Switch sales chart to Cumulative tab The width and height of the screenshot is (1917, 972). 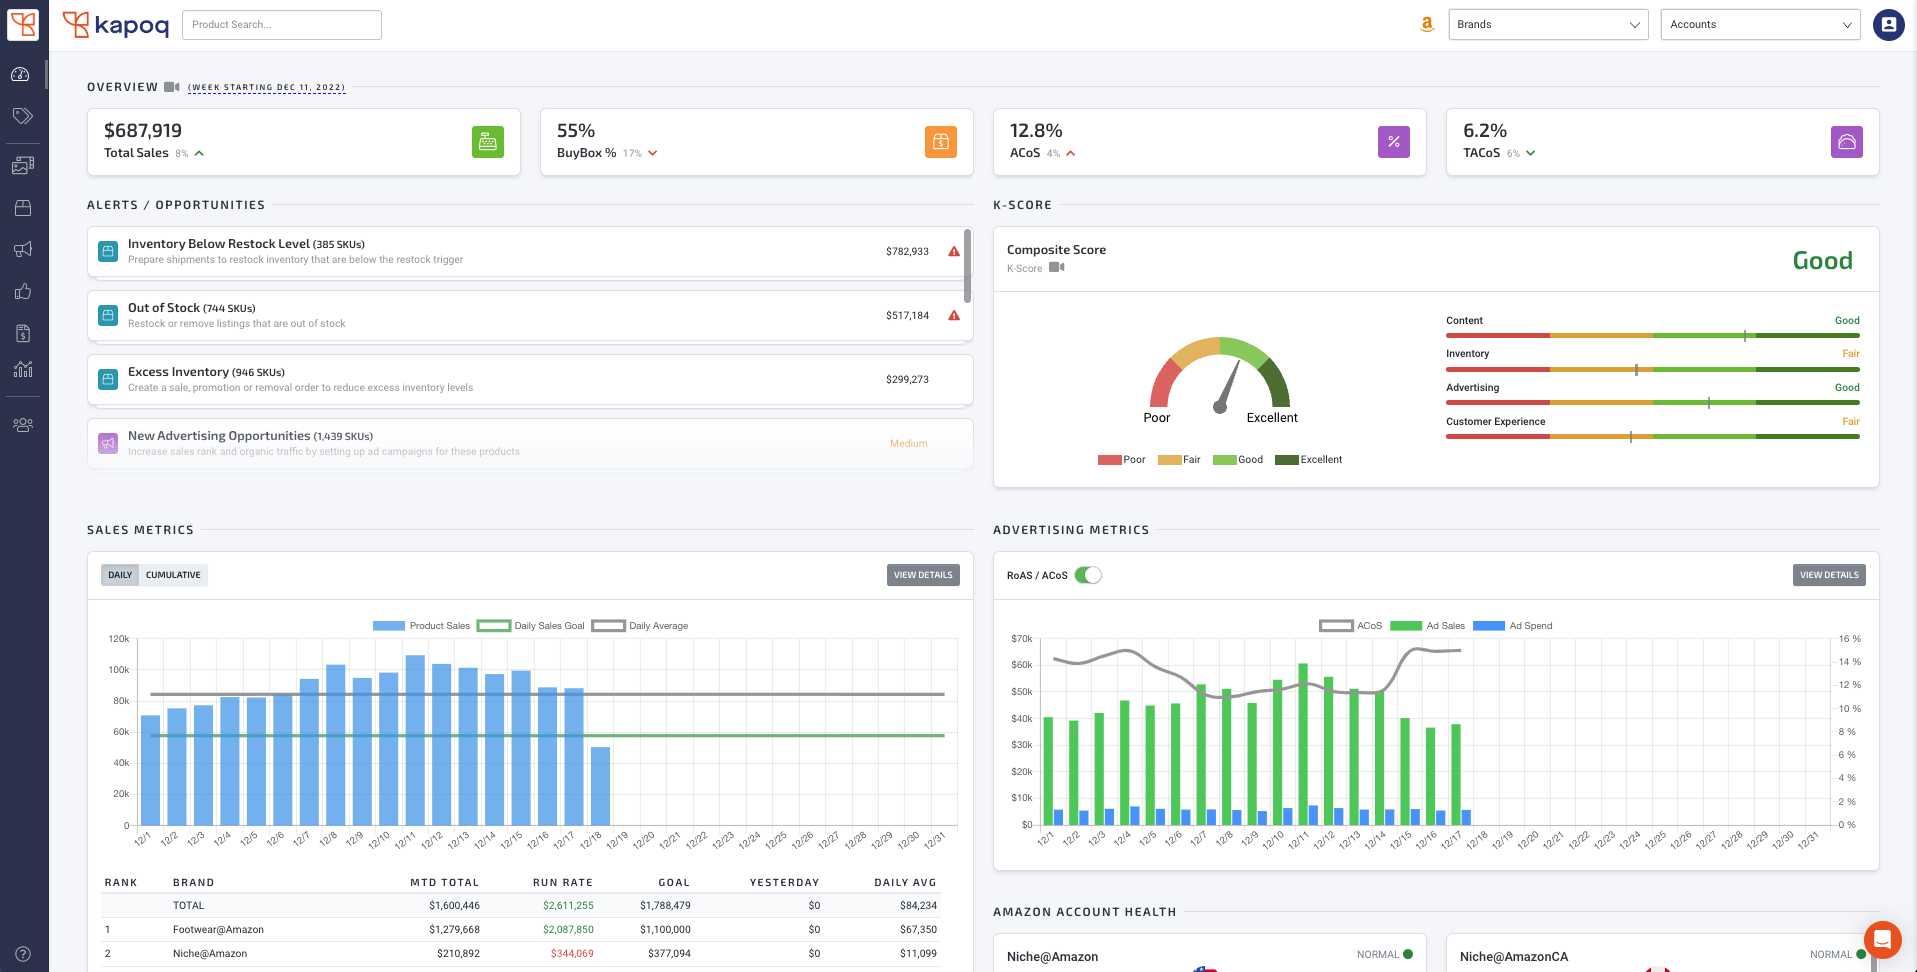pyautogui.click(x=173, y=575)
